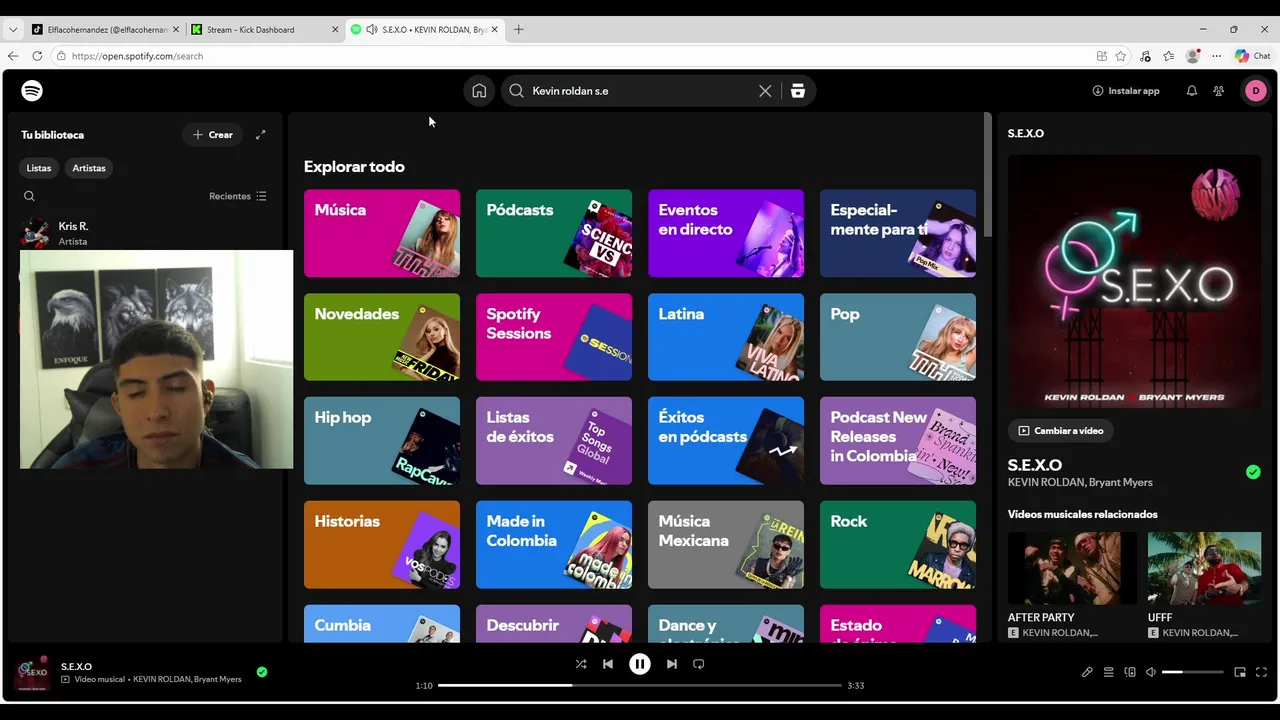Expand library with diagonal arrows icon
The image size is (1280, 720).
pyautogui.click(x=260, y=135)
